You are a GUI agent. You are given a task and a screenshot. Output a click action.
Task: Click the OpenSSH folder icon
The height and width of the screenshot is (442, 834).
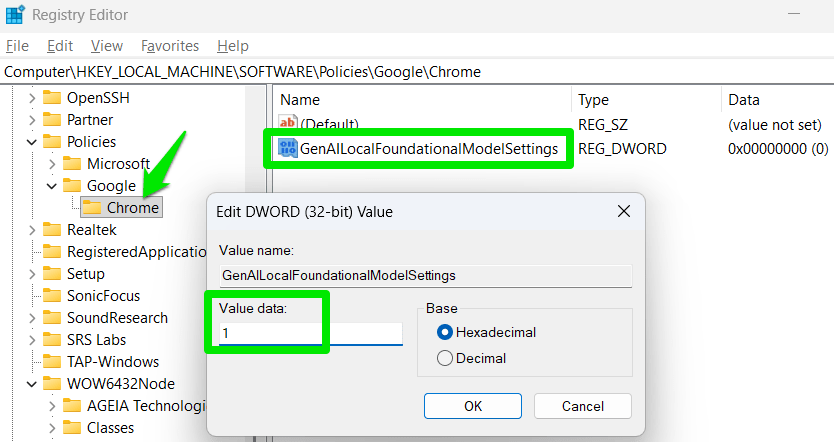tap(52, 98)
